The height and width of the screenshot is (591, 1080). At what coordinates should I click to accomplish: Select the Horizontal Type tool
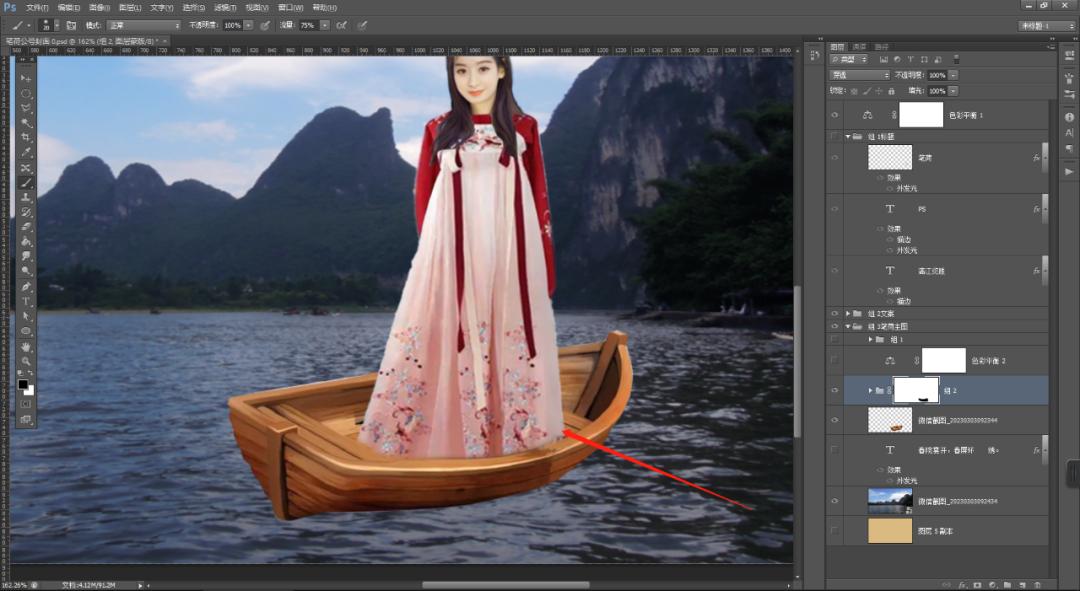[x=25, y=301]
